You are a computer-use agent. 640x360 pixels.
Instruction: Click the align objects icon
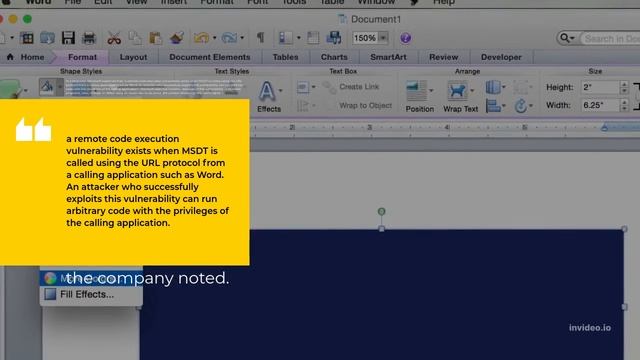point(493,106)
